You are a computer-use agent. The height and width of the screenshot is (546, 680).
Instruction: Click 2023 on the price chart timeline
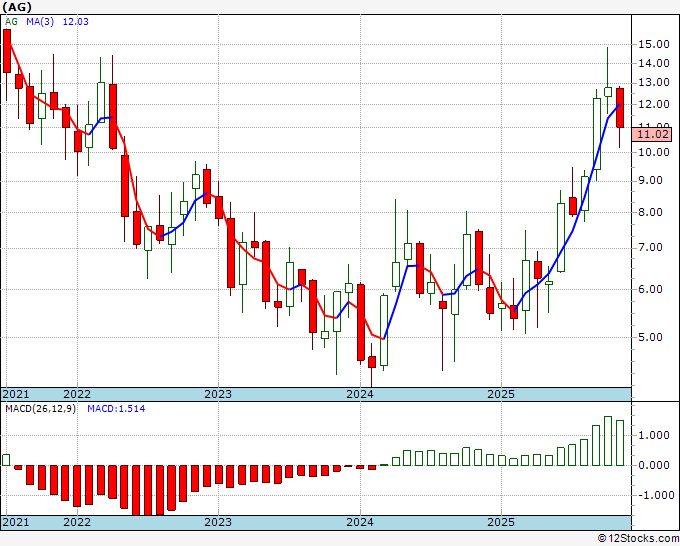[218, 394]
